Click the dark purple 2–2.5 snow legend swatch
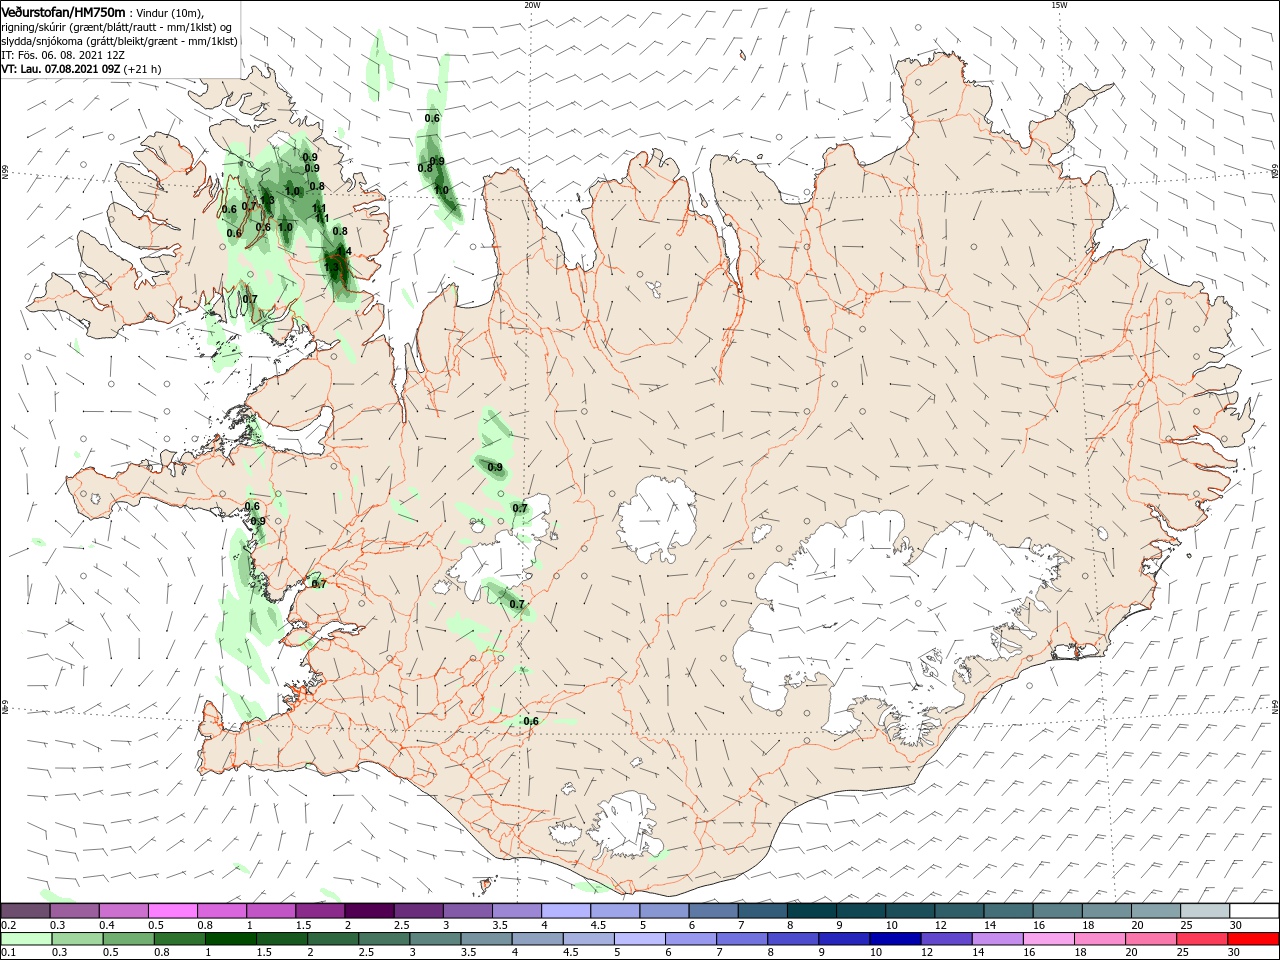This screenshot has height=960, width=1280. [x=368, y=910]
